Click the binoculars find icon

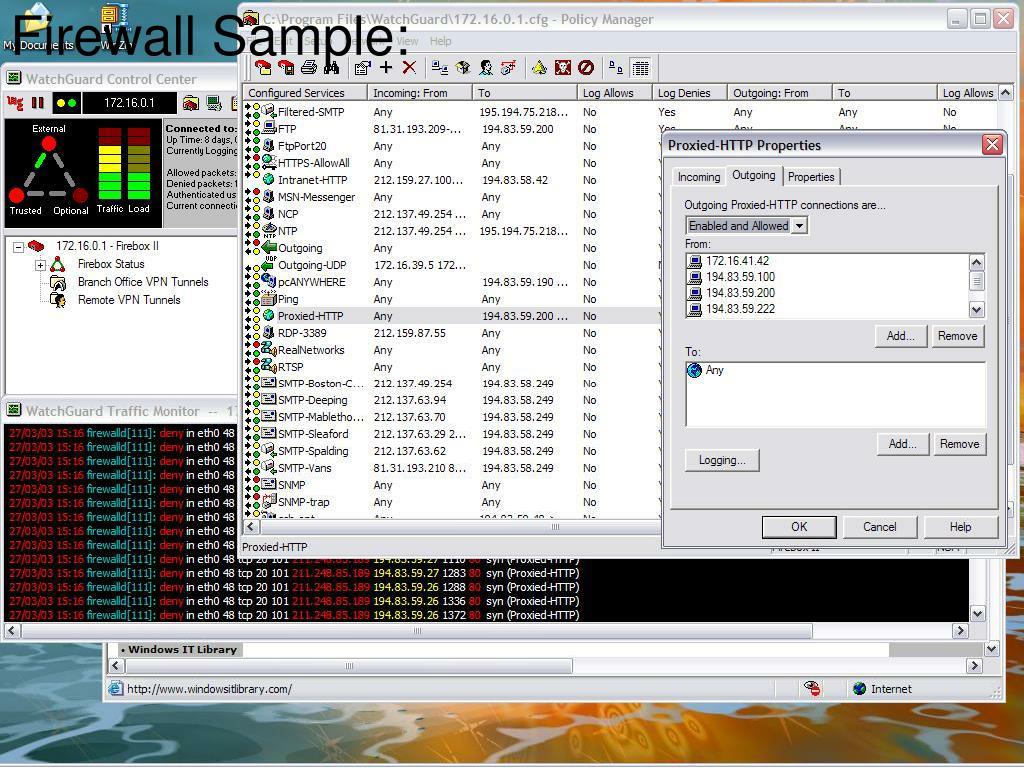332,67
